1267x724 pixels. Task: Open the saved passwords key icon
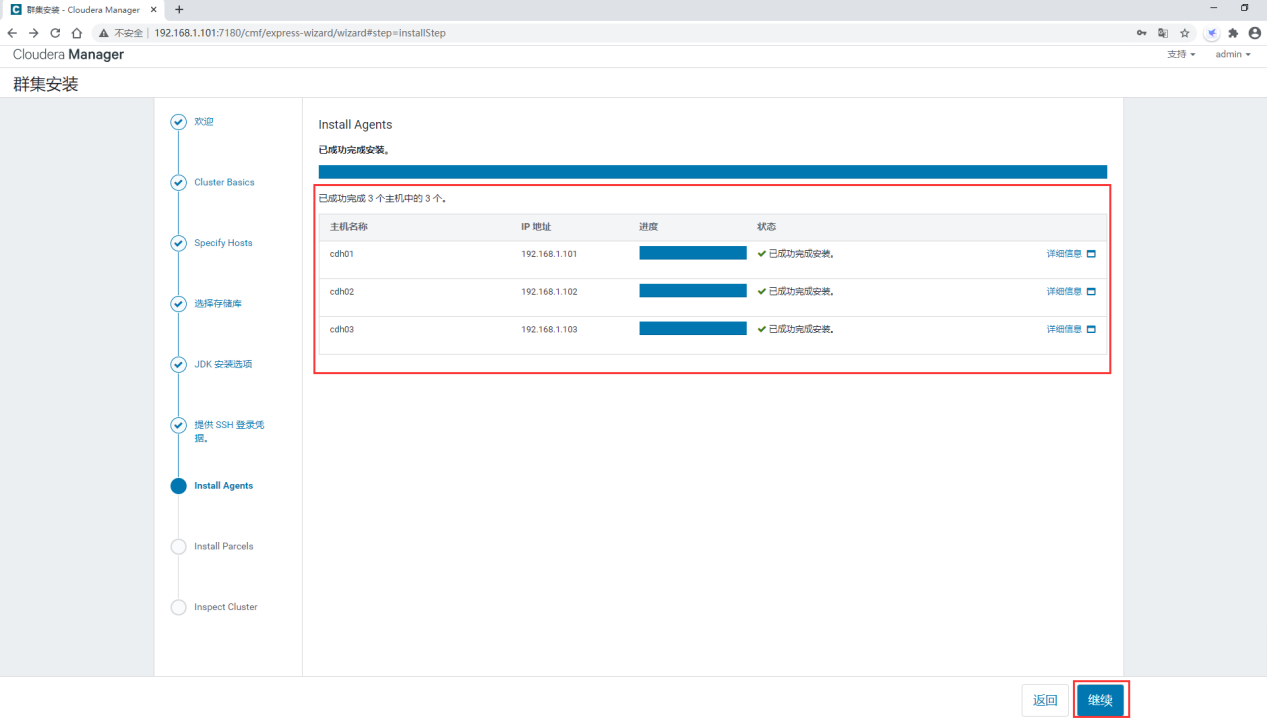click(x=1141, y=33)
